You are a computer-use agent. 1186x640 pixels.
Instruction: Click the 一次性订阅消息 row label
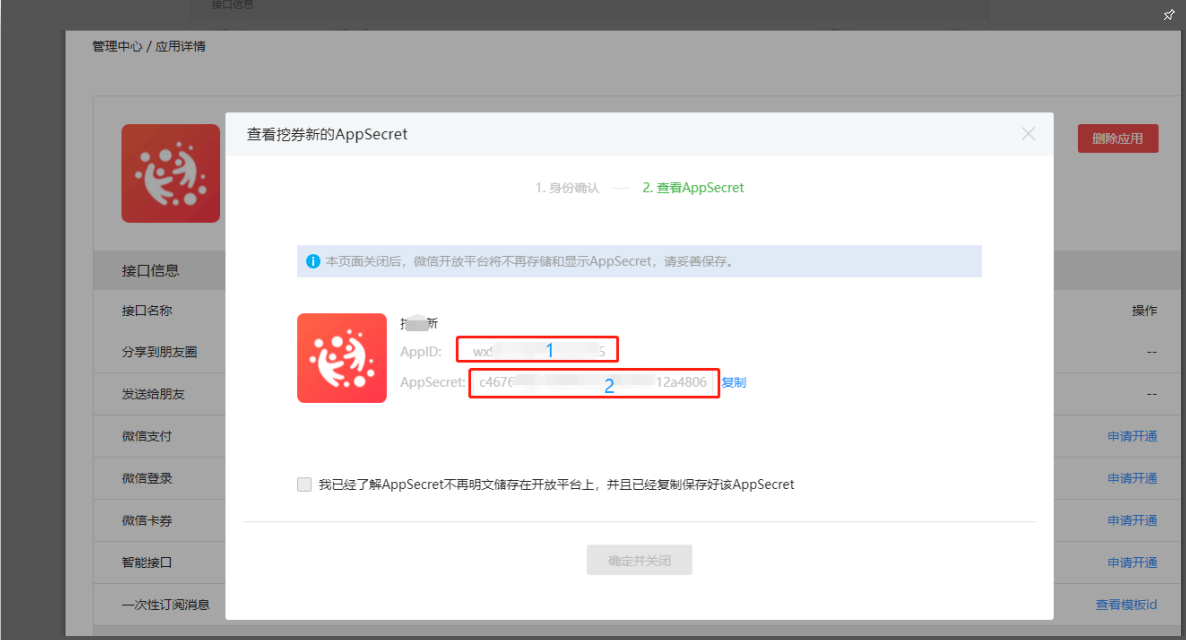coord(166,604)
